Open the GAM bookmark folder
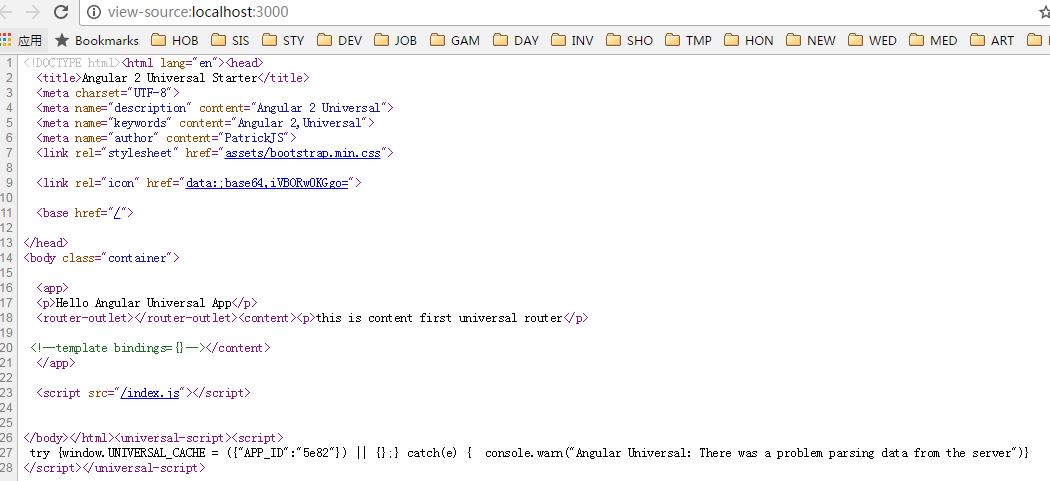Viewport: 1050px width, 481px height. point(455,40)
